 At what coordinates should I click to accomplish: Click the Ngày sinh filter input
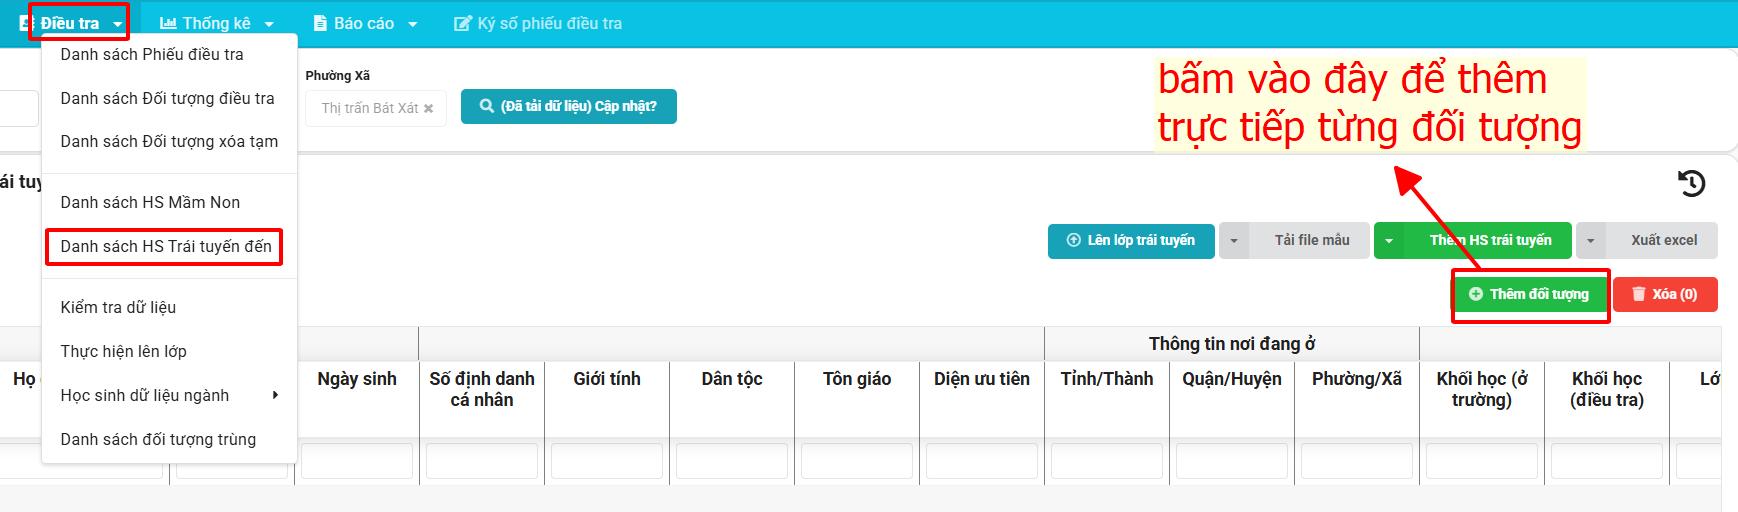click(357, 461)
